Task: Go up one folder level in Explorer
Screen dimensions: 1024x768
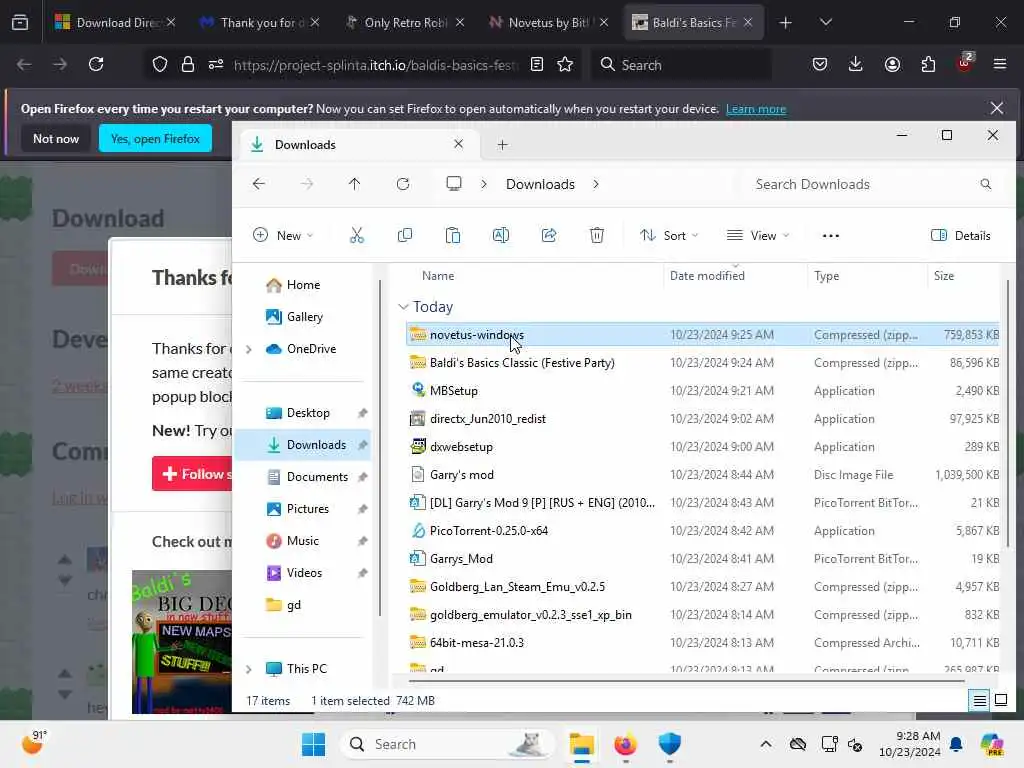Action: point(355,184)
